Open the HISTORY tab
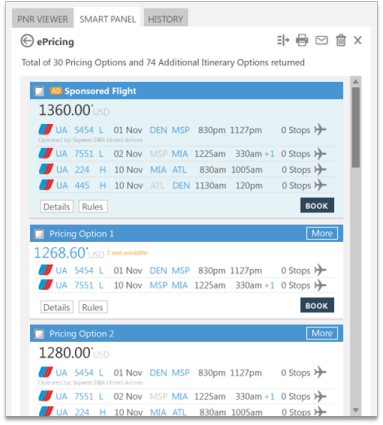This screenshot has width=383, height=425. (x=166, y=19)
